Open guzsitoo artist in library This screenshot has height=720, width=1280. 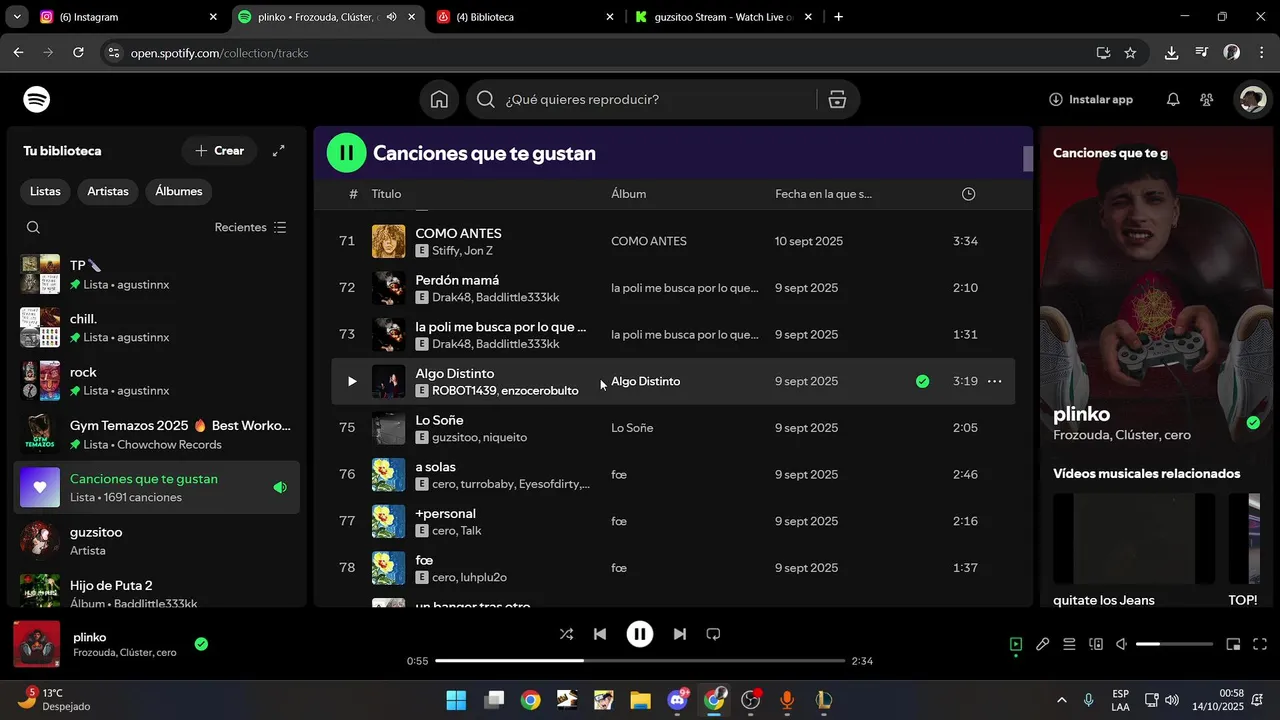157,540
